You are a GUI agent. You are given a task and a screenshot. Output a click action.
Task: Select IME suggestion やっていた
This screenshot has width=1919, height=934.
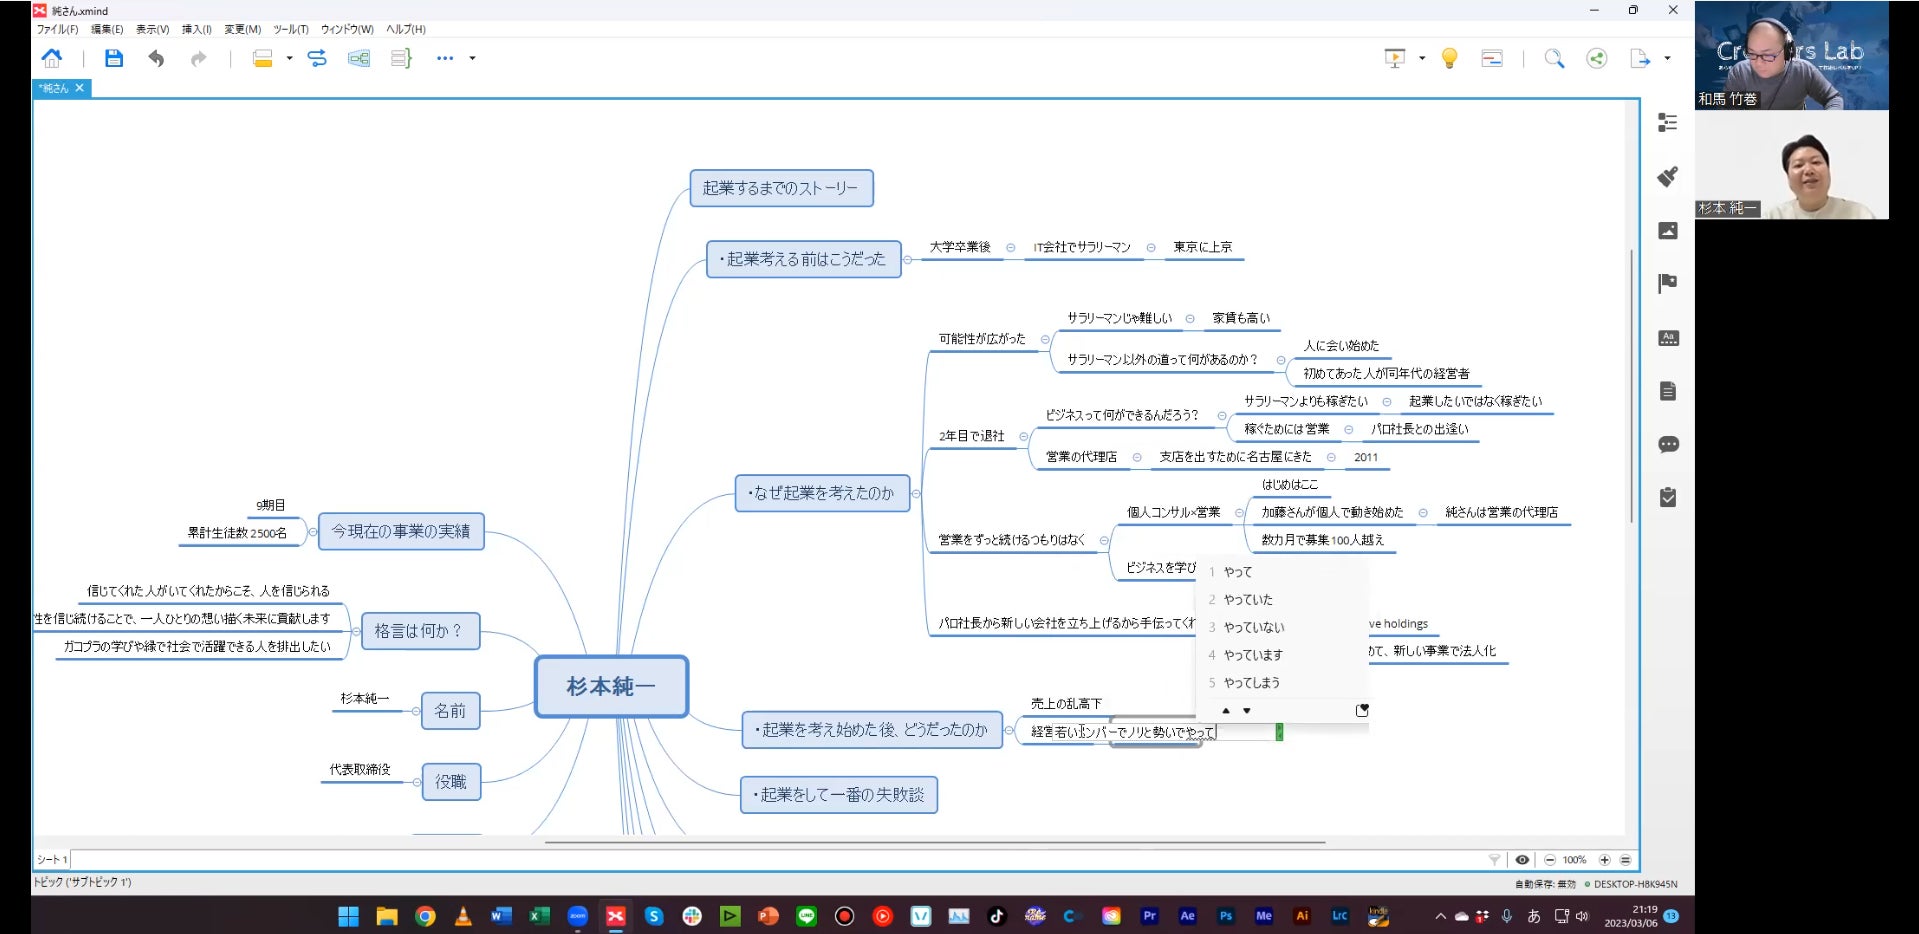[x=1248, y=600]
